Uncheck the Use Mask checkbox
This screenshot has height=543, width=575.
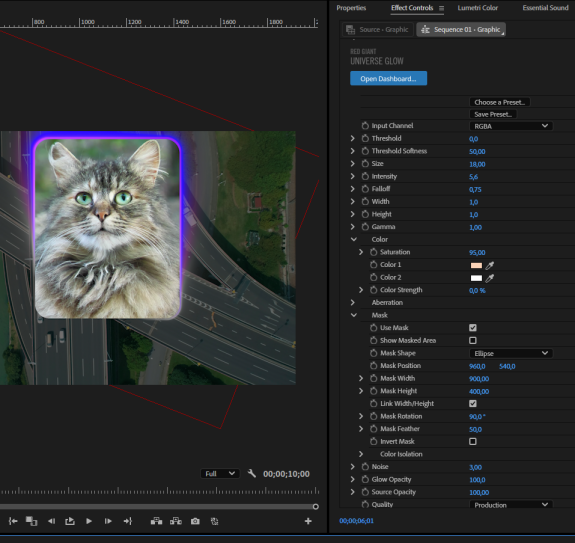(x=473, y=328)
